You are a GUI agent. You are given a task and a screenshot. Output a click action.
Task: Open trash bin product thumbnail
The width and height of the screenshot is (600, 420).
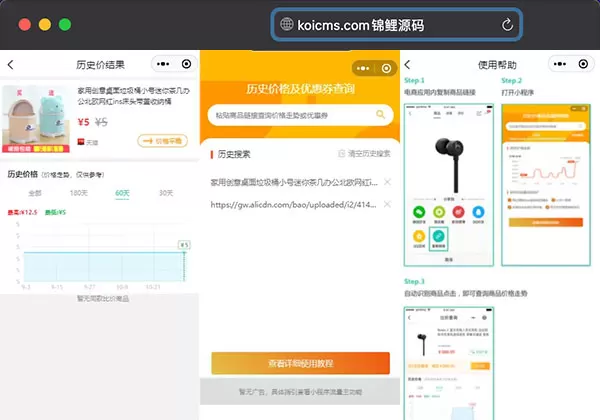36,119
